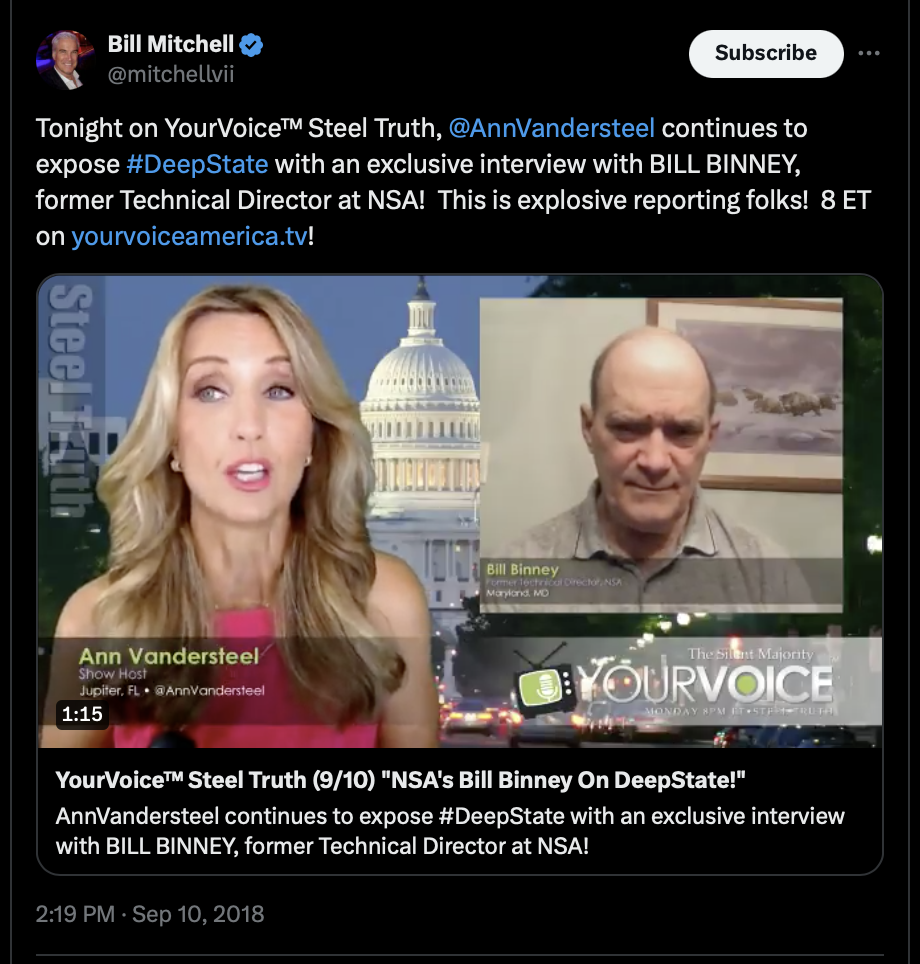The height and width of the screenshot is (964, 920).
Task: Click the Bill Binney inset video frame
Action: 661,456
